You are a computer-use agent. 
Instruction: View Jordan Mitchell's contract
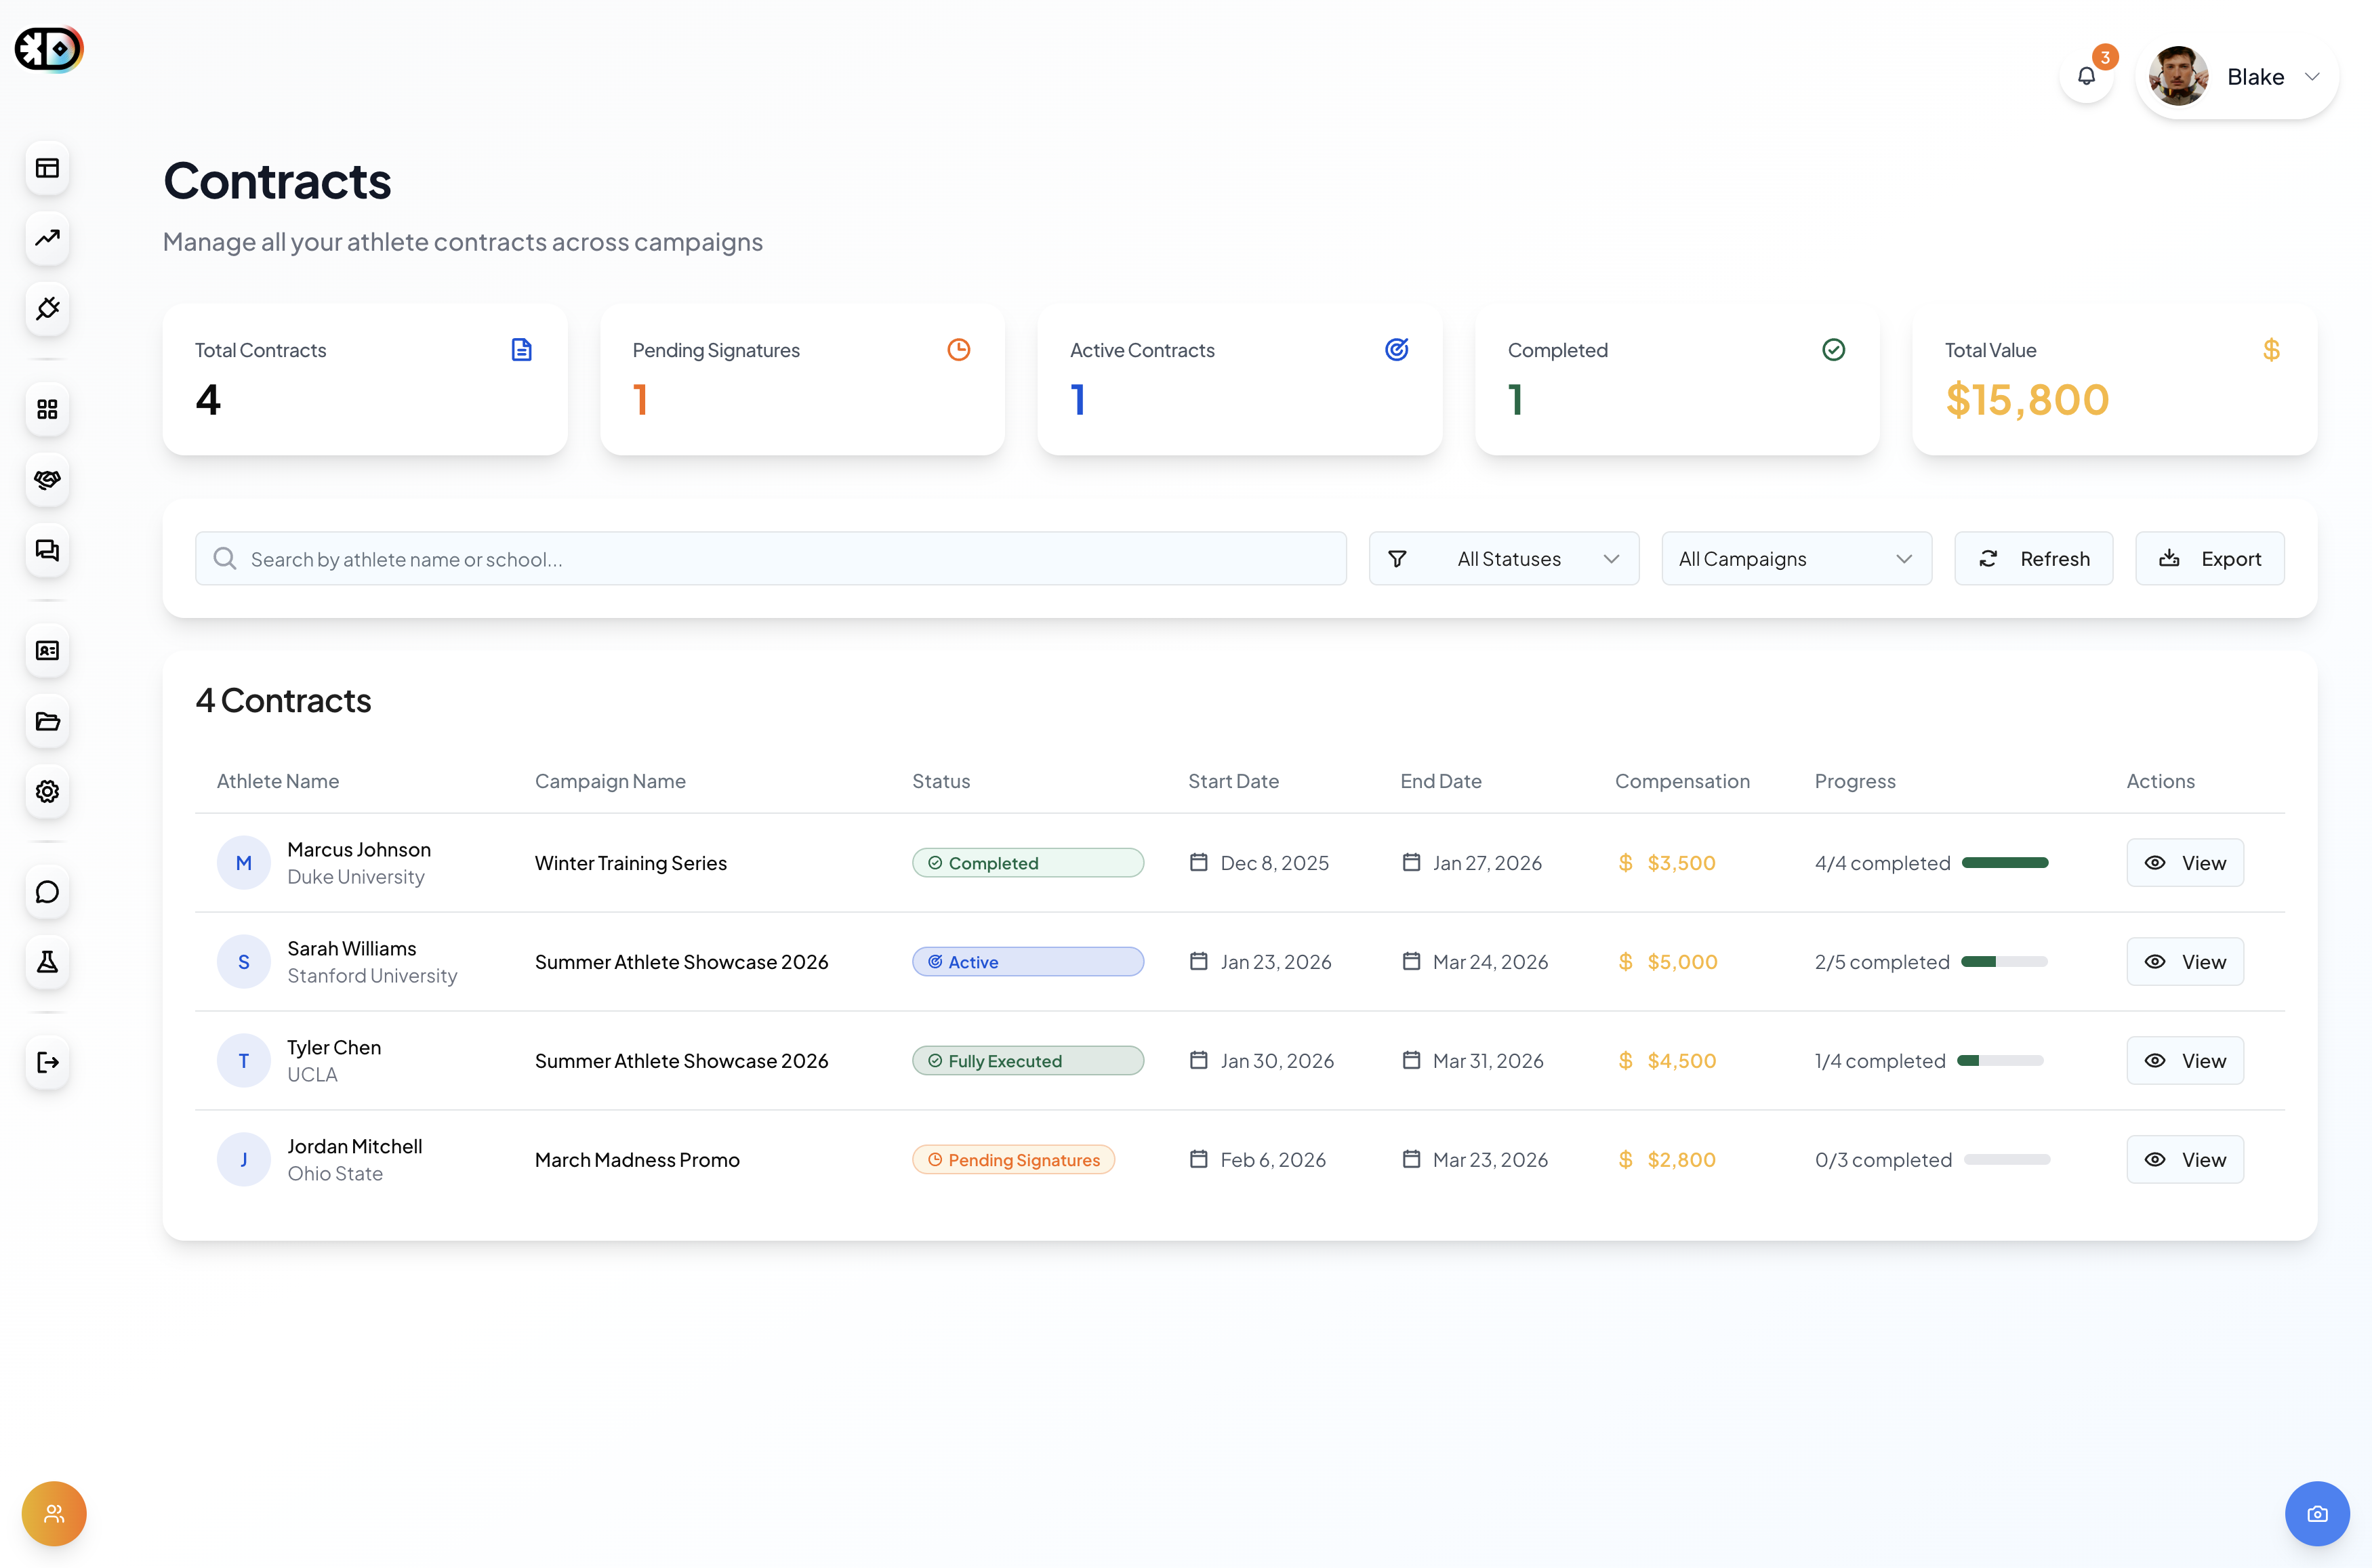2185,1160
